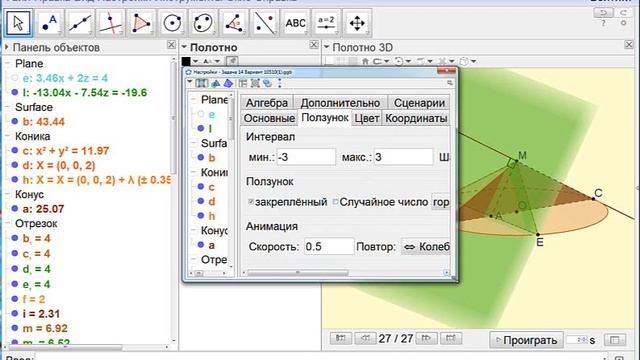Click the Проиграть play button
The height and width of the screenshot is (360, 640).
tap(526, 340)
